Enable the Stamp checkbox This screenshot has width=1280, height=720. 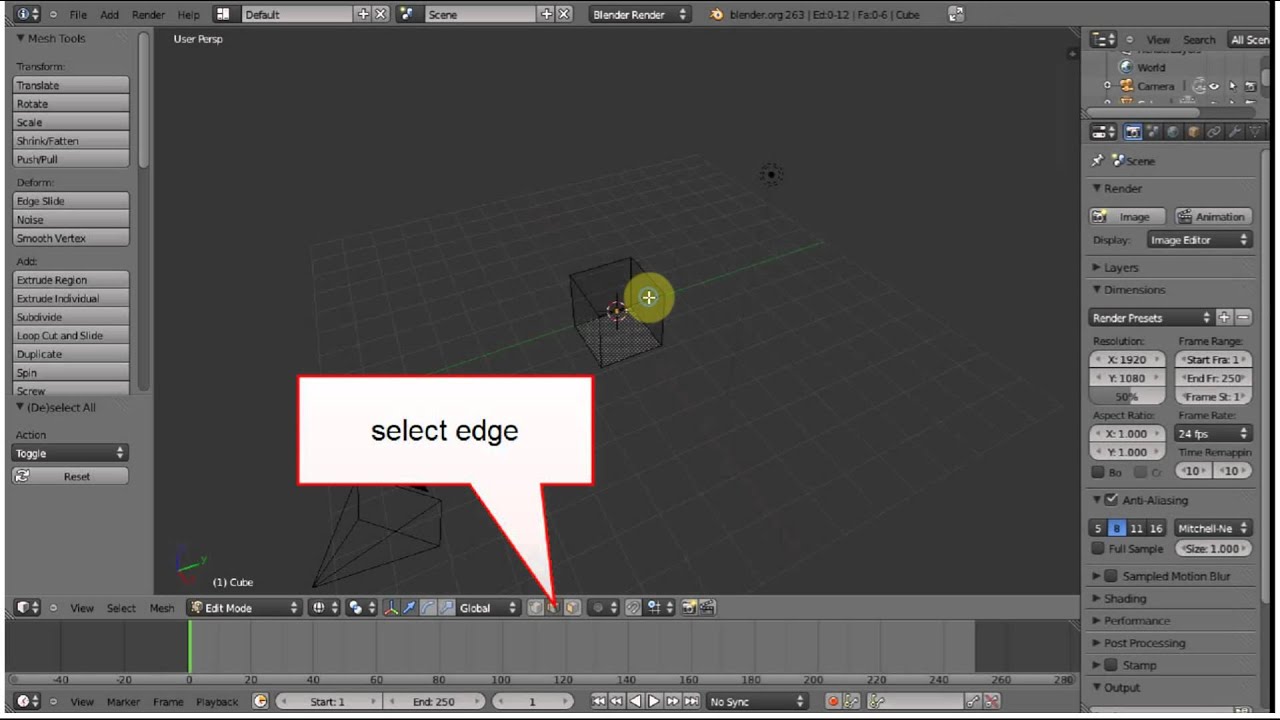pyautogui.click(x=1111, y=665)
